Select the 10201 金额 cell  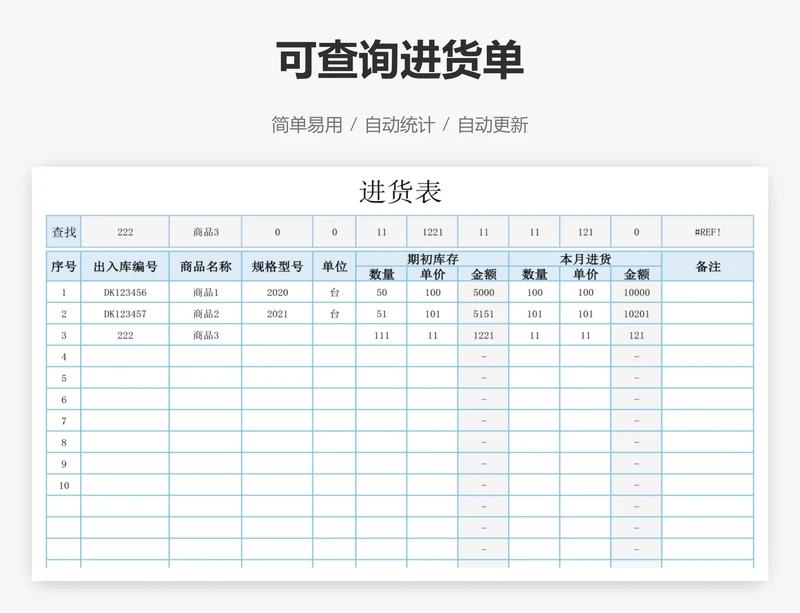[636, 314]
